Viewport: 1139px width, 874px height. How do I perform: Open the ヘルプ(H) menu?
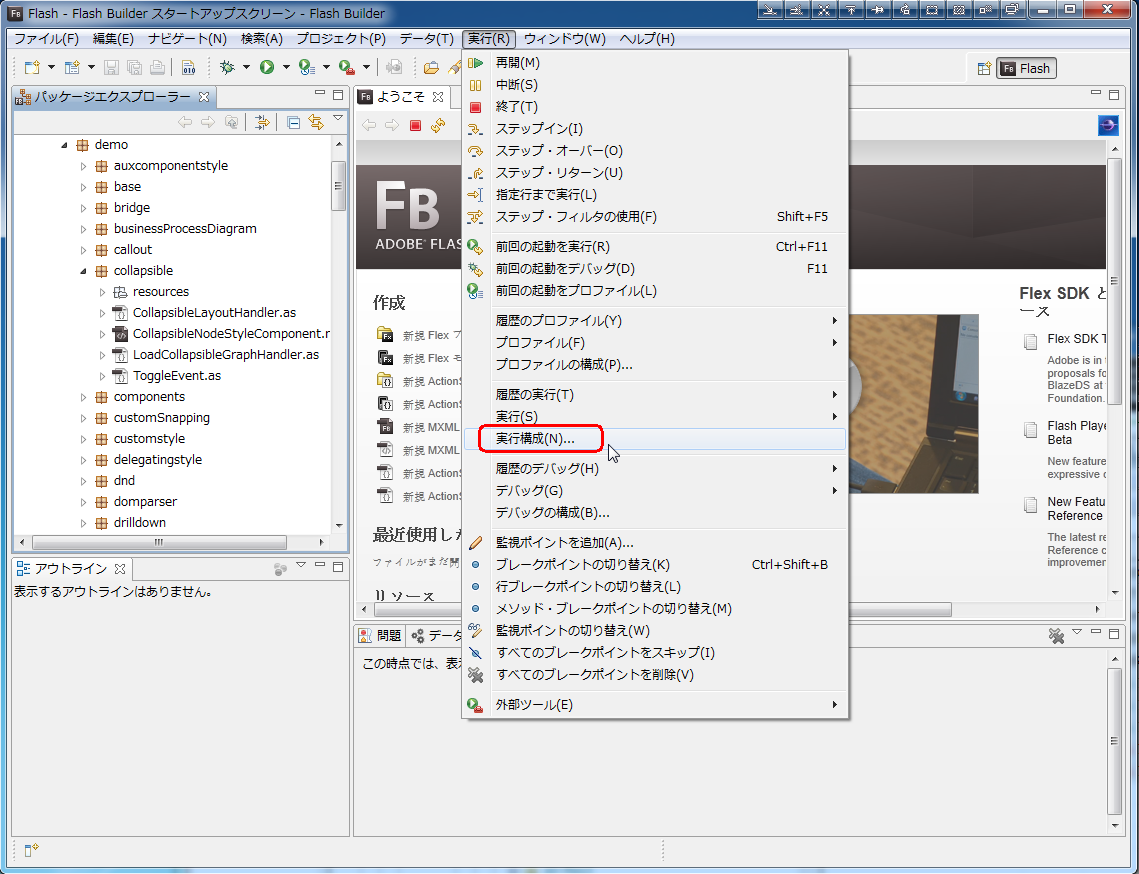tap(646, 39)
